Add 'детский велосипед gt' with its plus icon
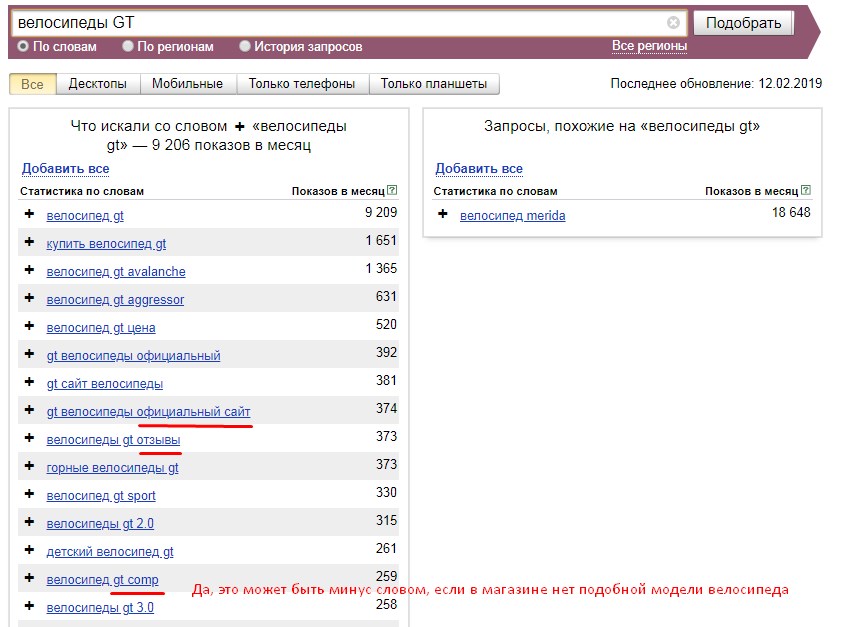Screen dimensions: 848x627 (29, 551)
